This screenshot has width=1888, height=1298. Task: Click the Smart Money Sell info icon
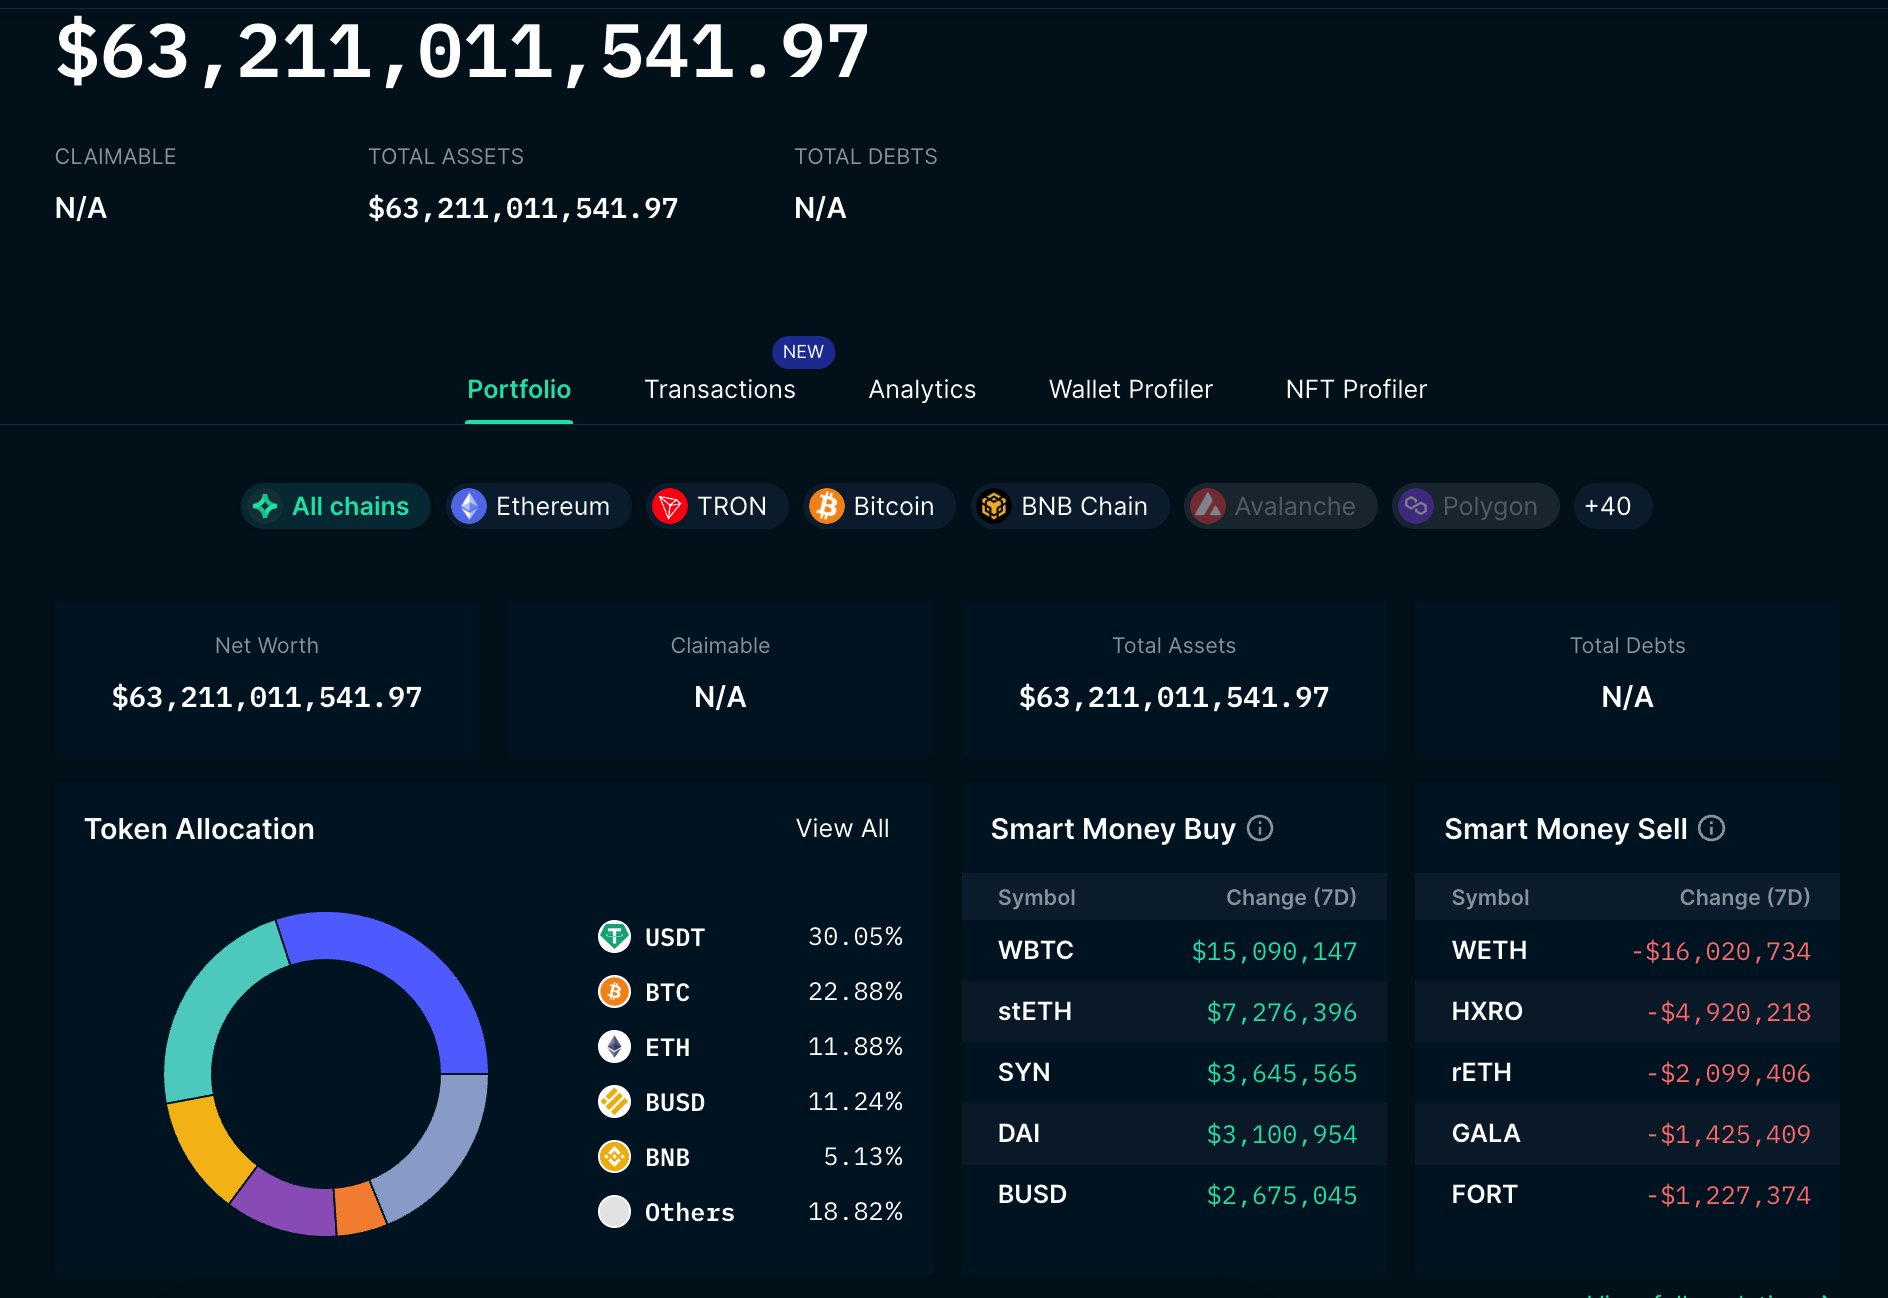coord(1711,828)
